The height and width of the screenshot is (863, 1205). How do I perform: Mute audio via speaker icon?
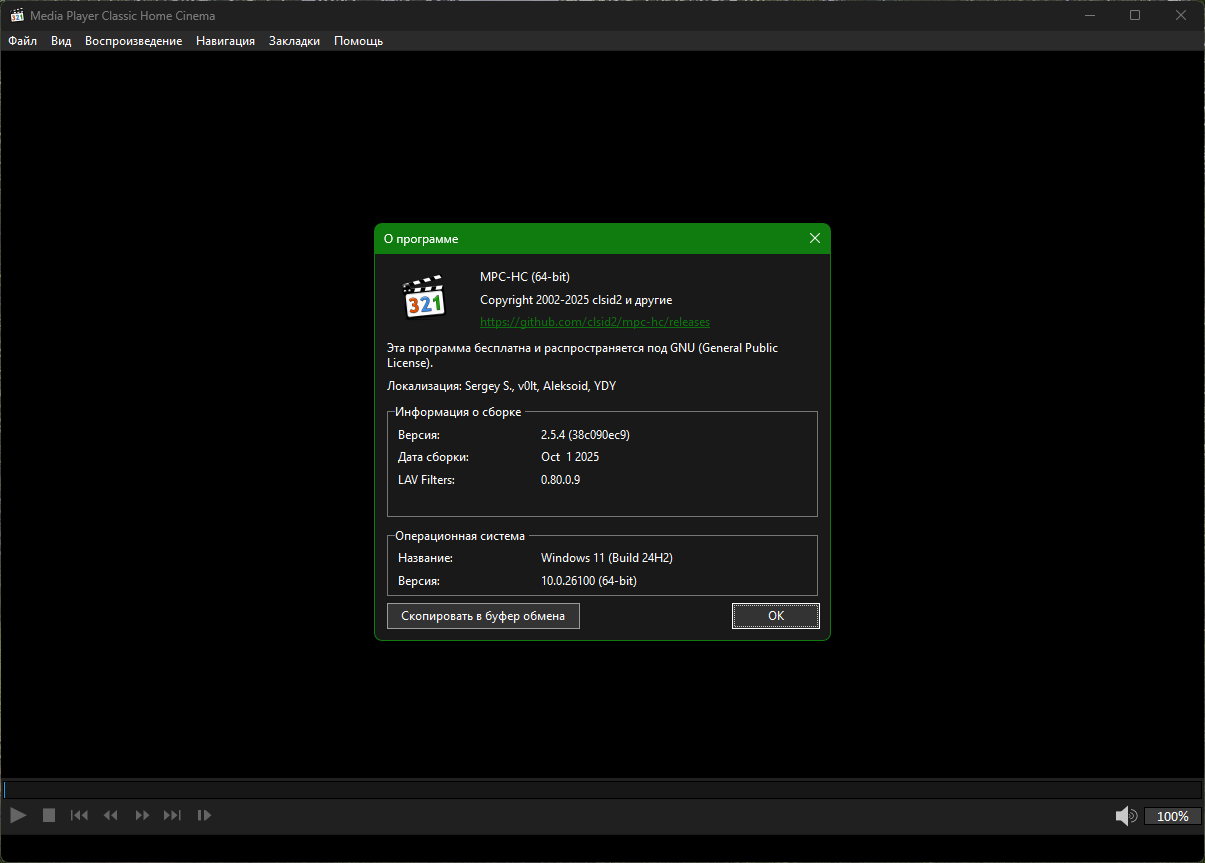pos(1126,816)
